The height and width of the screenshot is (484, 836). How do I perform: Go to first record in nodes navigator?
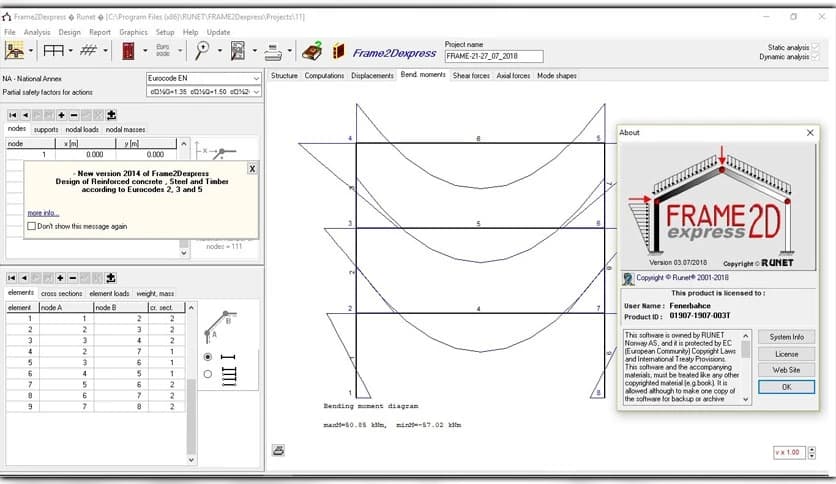pyautogui.click(x=13, y=115)
